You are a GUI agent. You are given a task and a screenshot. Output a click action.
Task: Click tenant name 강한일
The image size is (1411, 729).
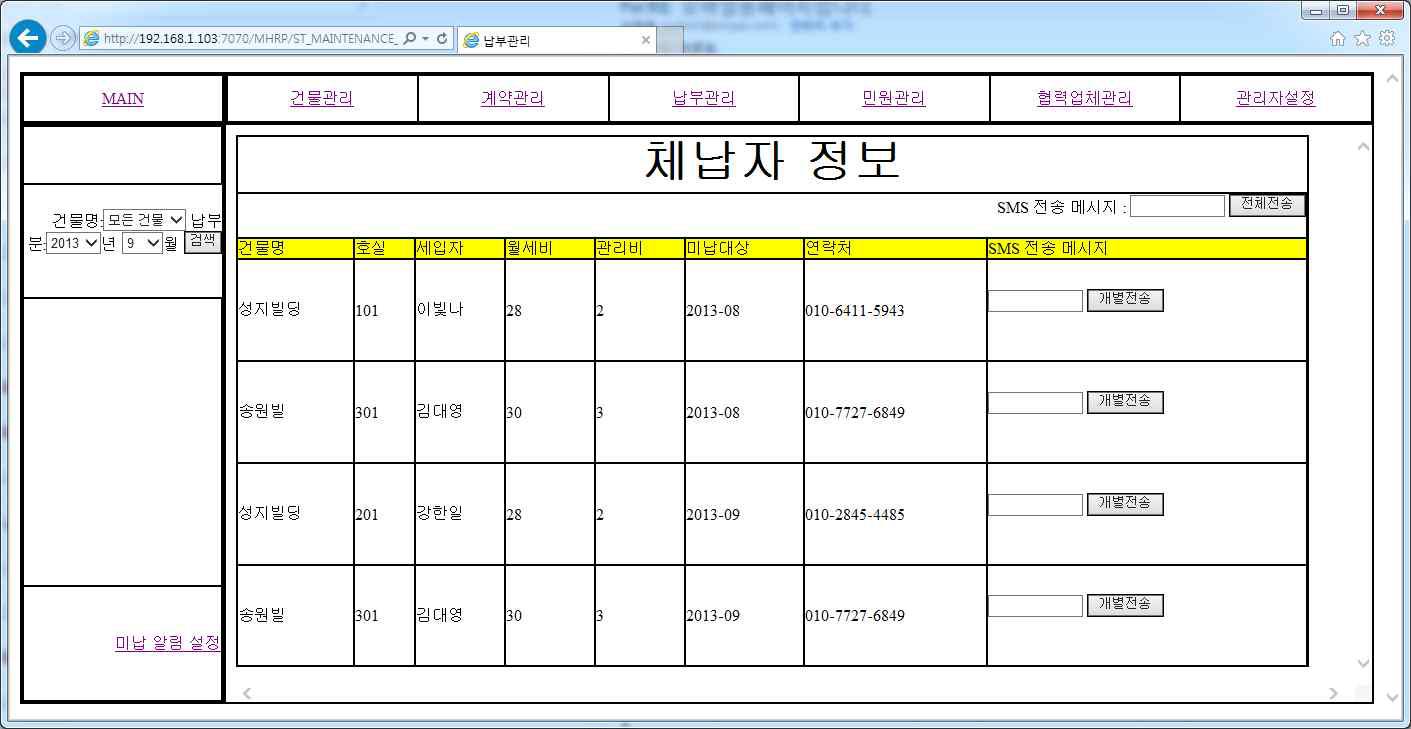439,514
